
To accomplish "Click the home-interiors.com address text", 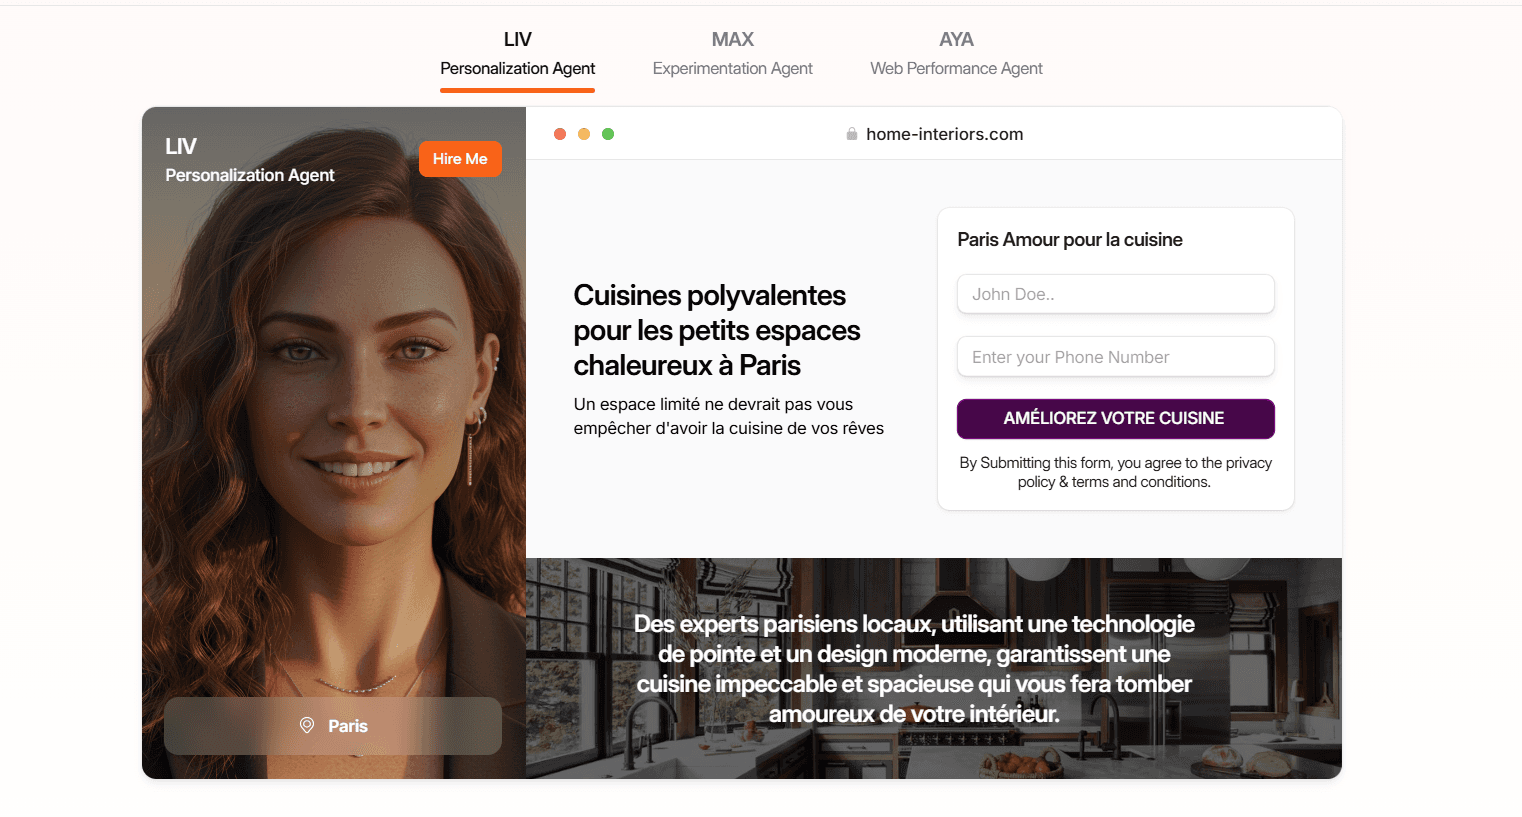I will tap(944, 134).
